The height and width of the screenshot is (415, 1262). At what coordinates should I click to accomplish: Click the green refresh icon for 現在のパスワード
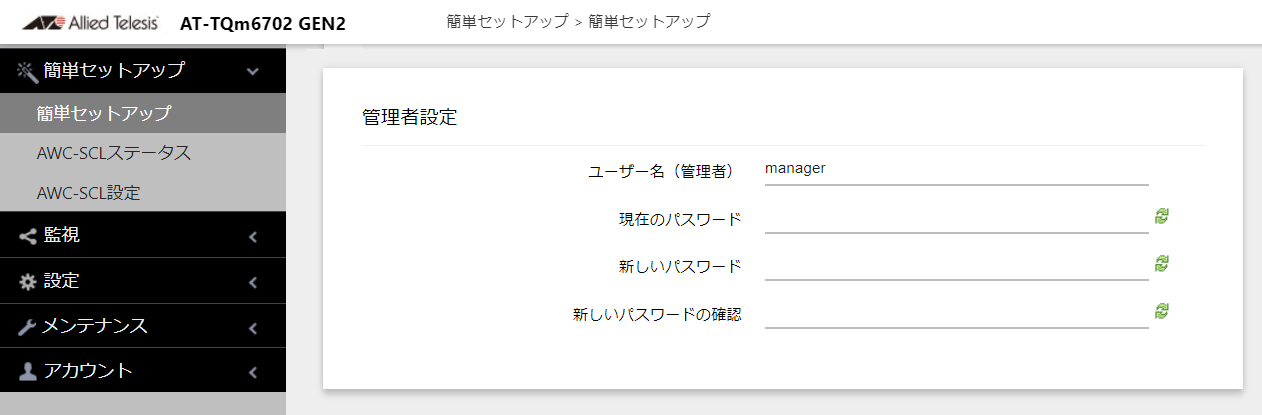pos(1162,216)
